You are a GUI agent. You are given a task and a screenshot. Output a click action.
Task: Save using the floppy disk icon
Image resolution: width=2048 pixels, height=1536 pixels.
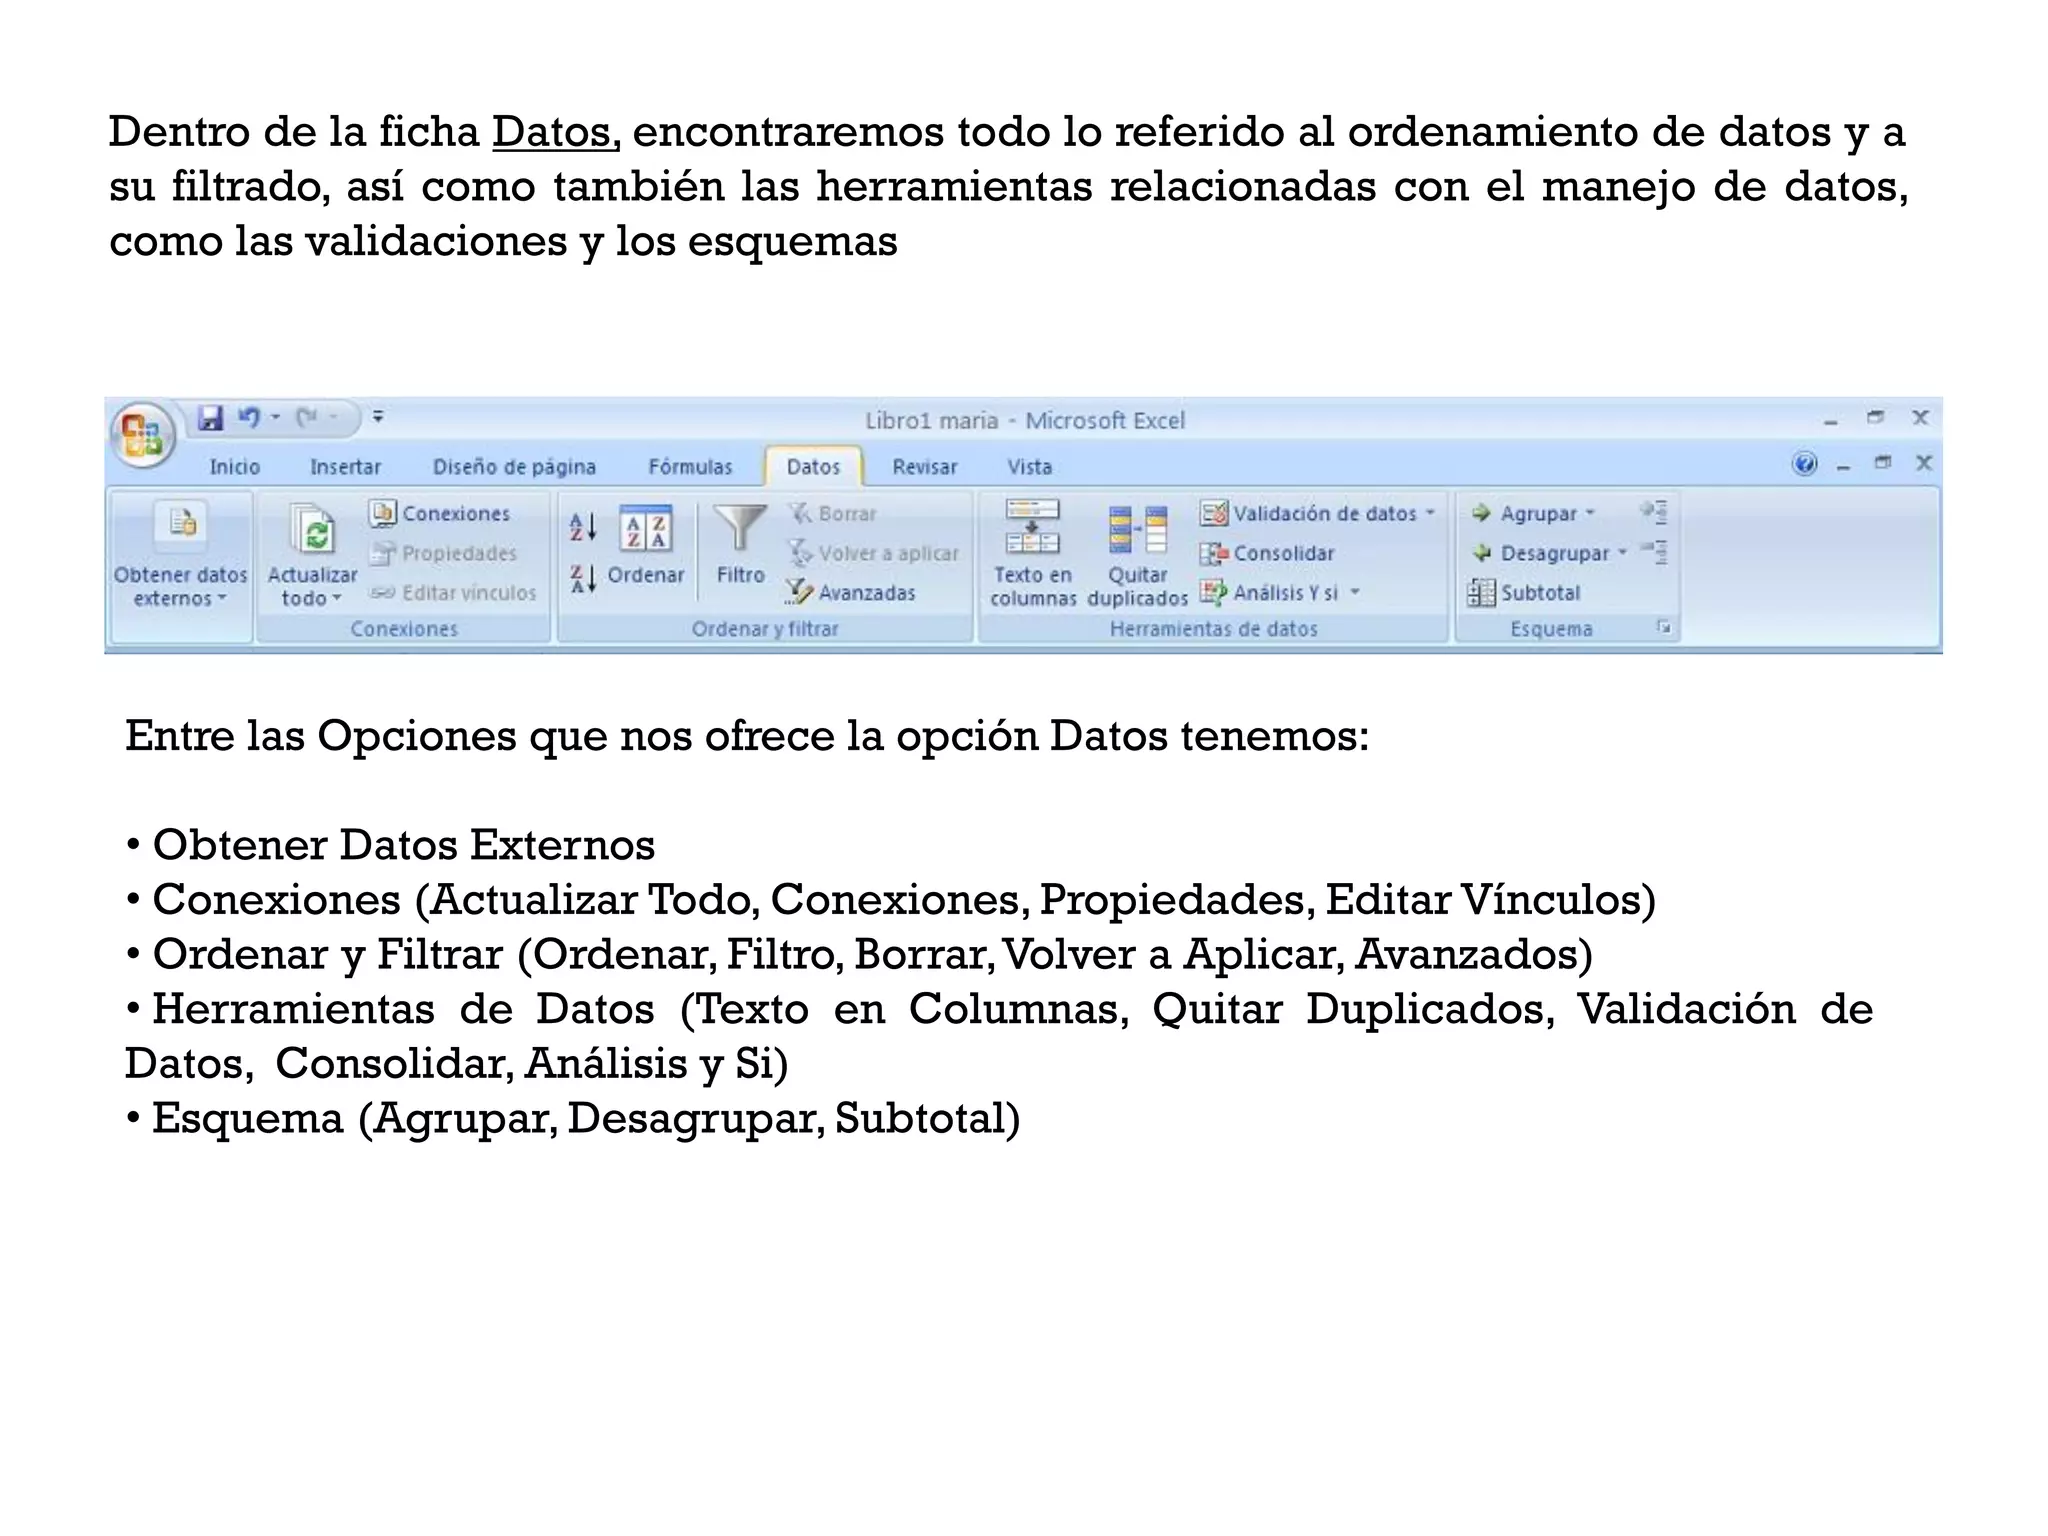click(x=210, y=417)
